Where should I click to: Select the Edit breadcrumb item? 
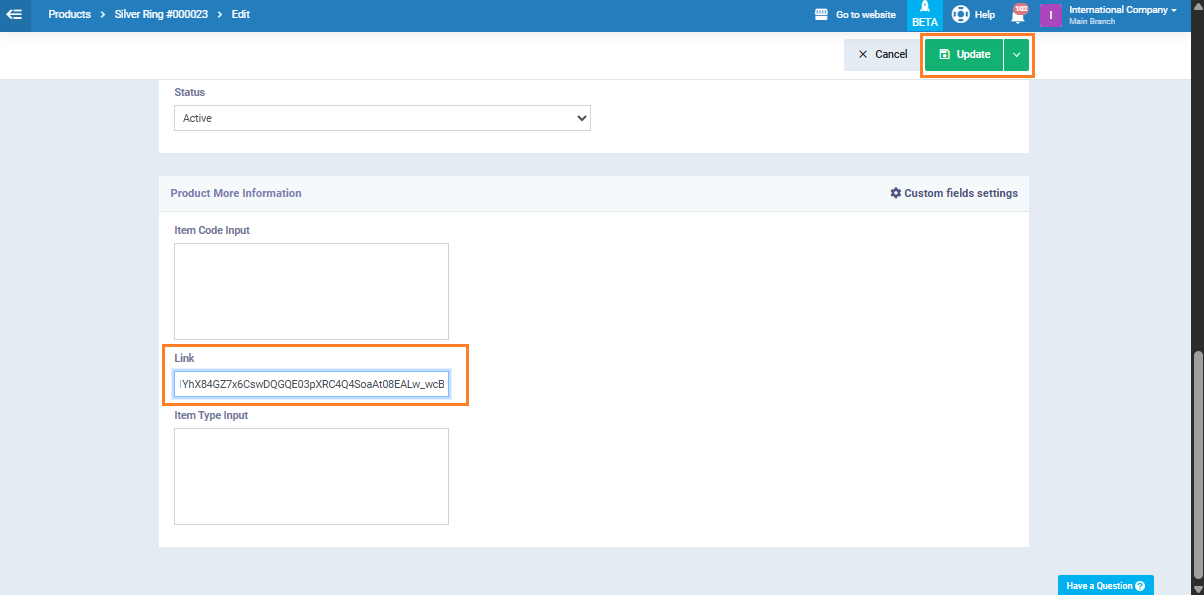[x=241, y=15]
